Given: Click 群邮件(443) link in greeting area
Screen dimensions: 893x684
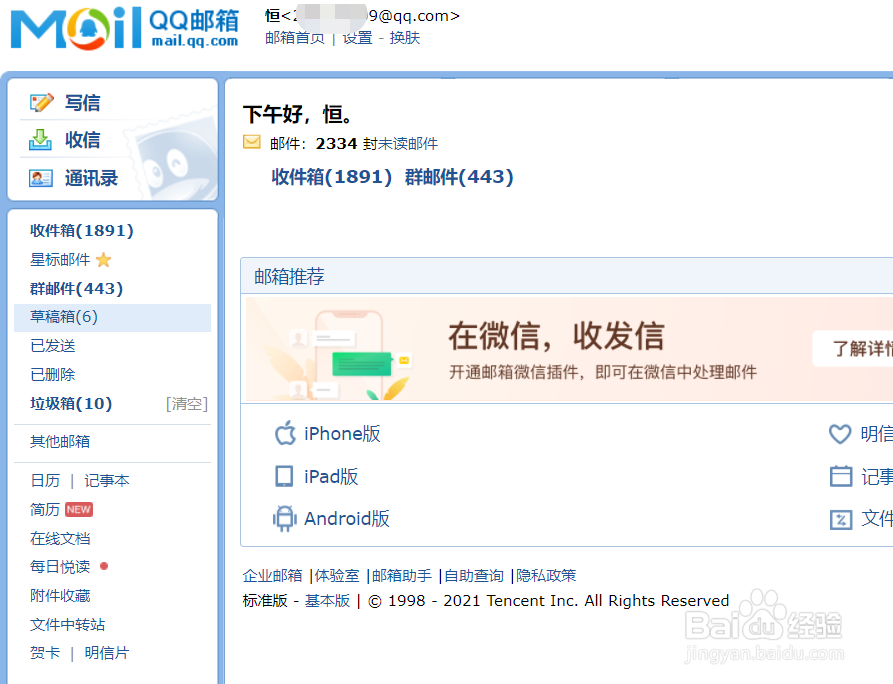Looking at the screenshot, I should click(459, 177).
